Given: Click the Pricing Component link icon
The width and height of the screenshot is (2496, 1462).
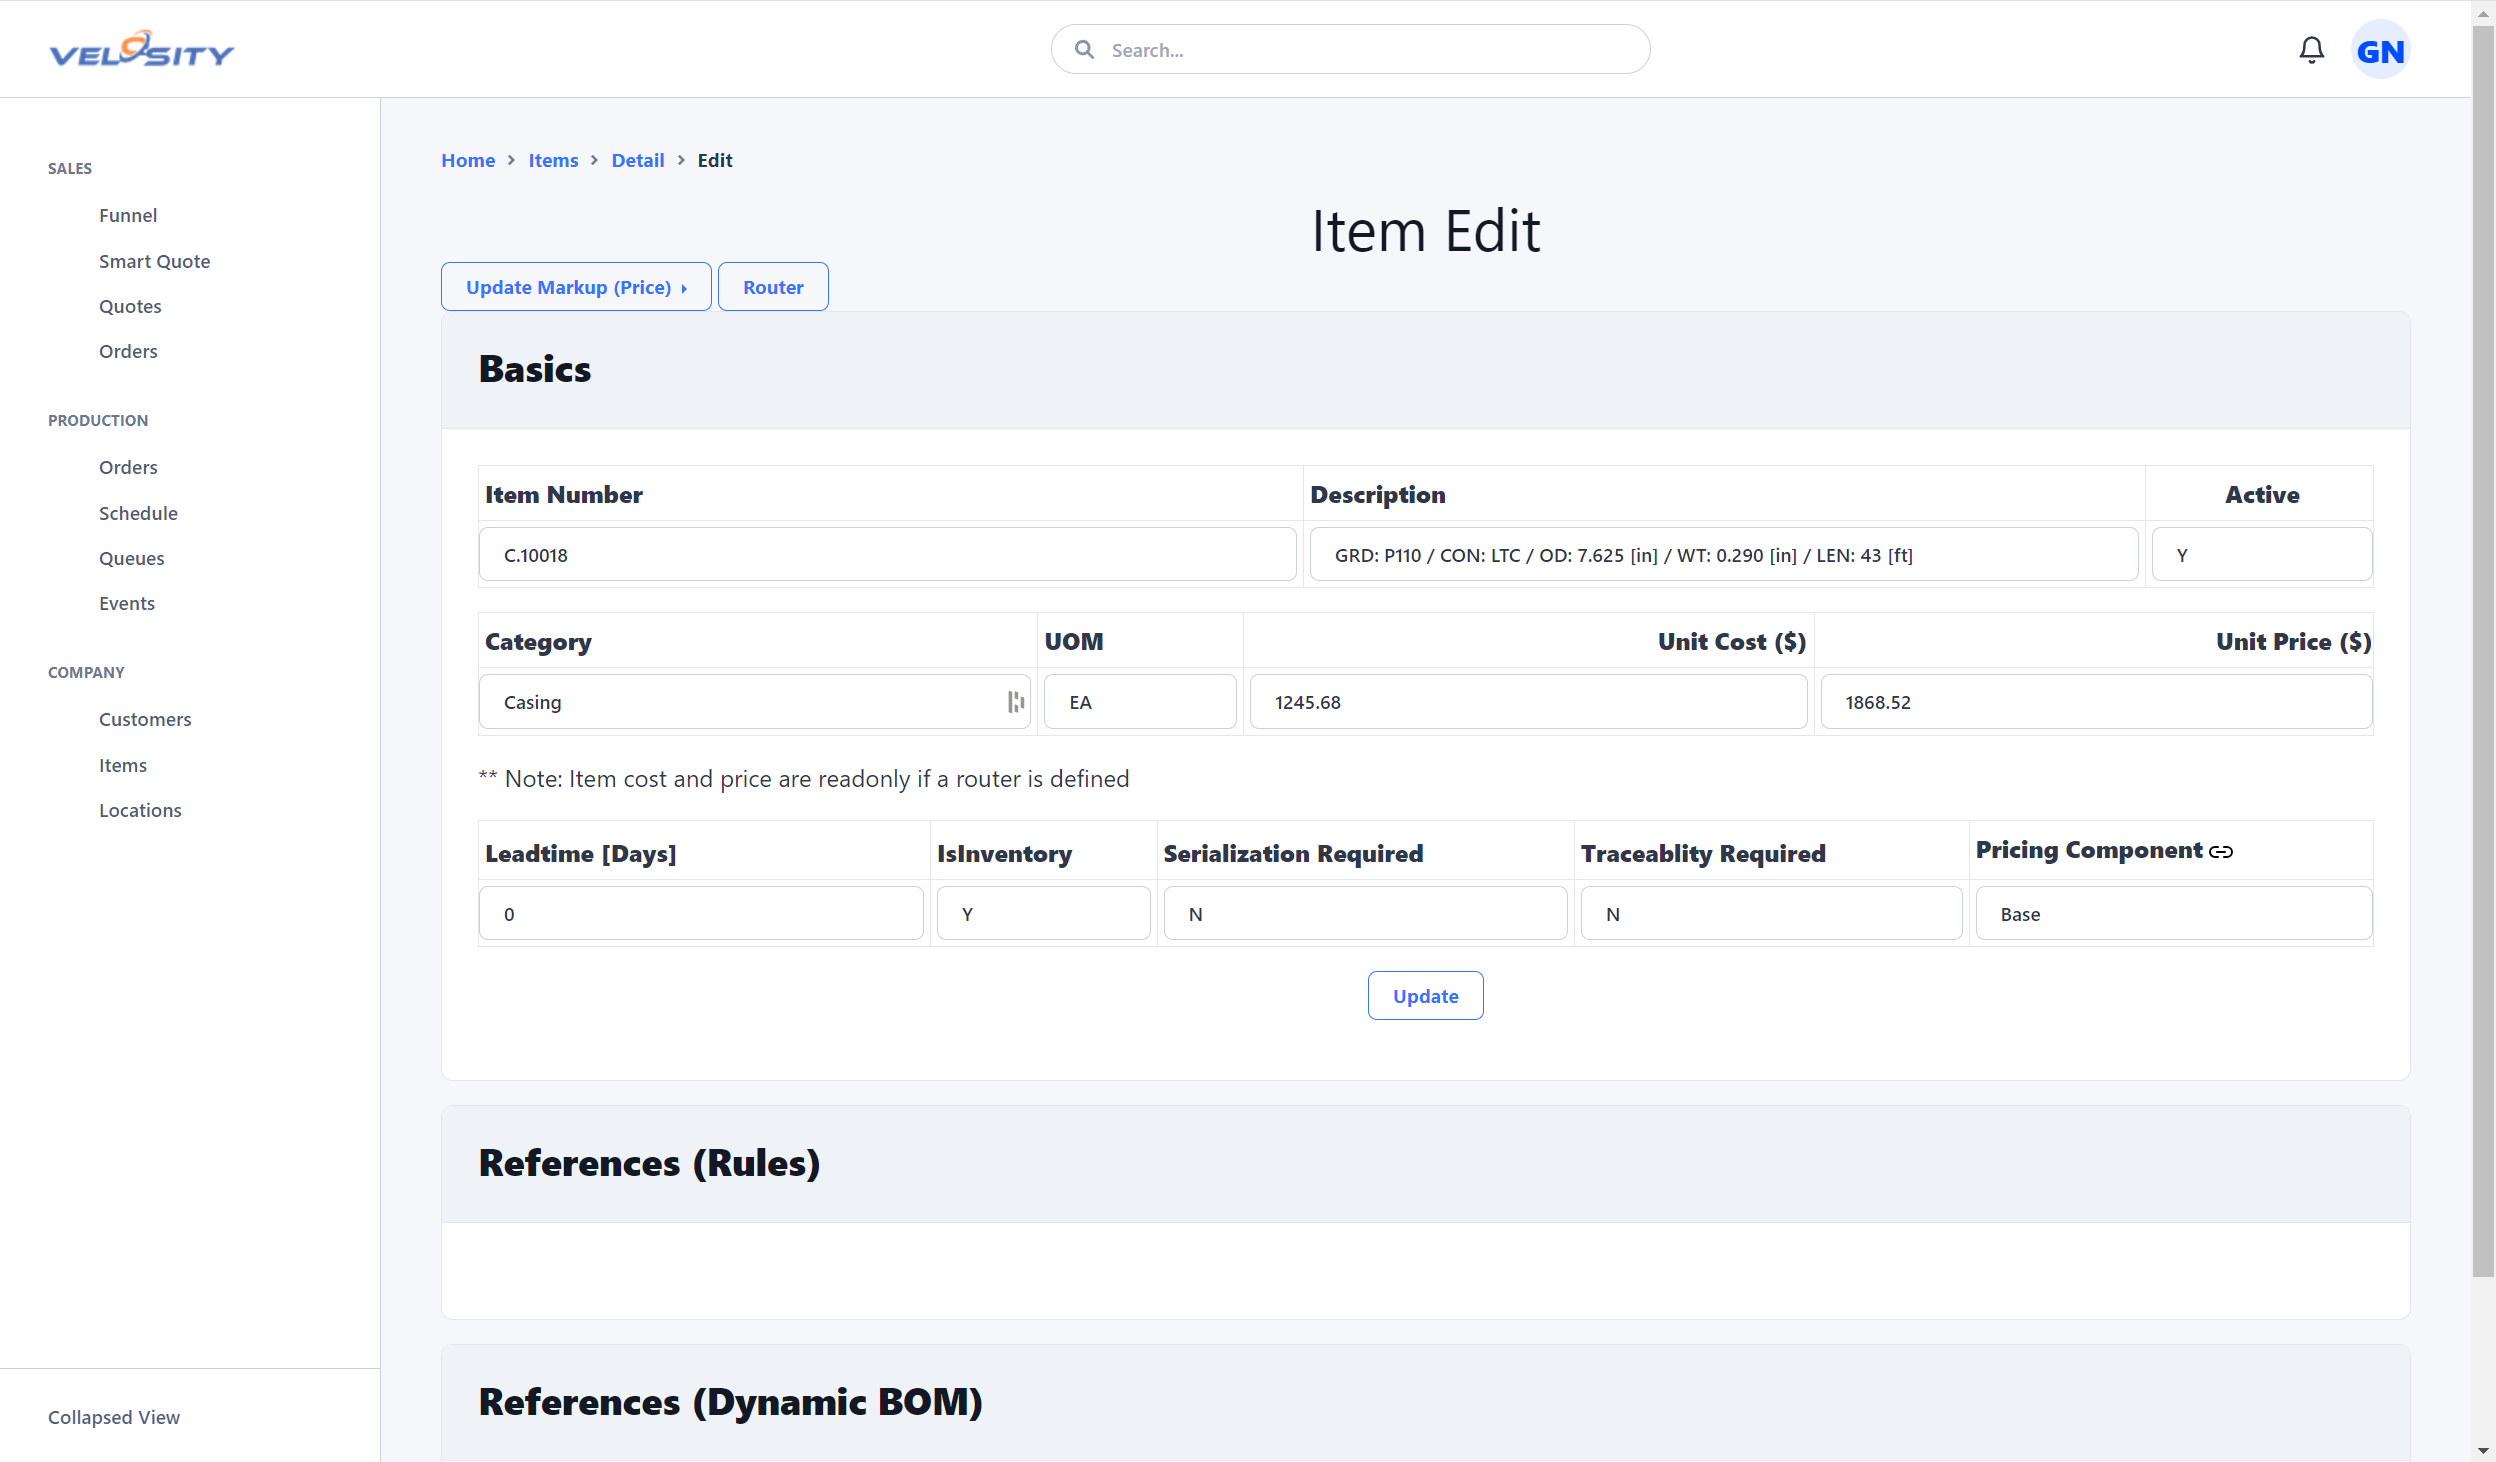Looking at the screenshot, I should coord(2221,852).
